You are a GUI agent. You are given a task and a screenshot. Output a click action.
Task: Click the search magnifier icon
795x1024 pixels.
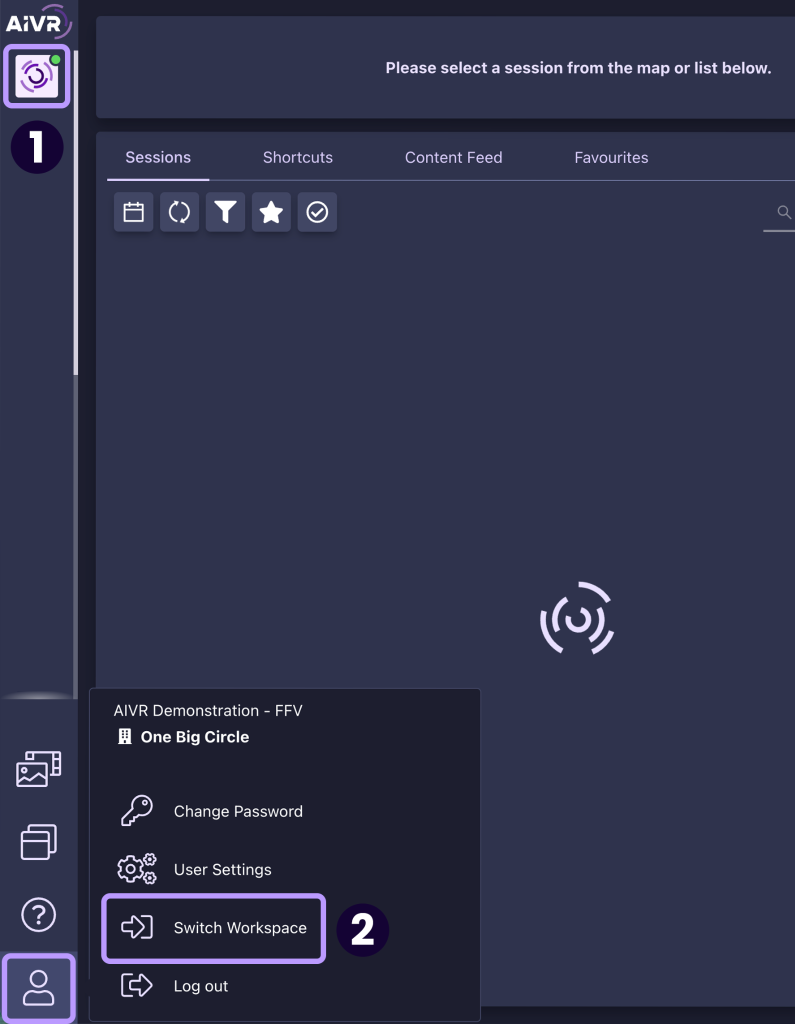(784, 212)
